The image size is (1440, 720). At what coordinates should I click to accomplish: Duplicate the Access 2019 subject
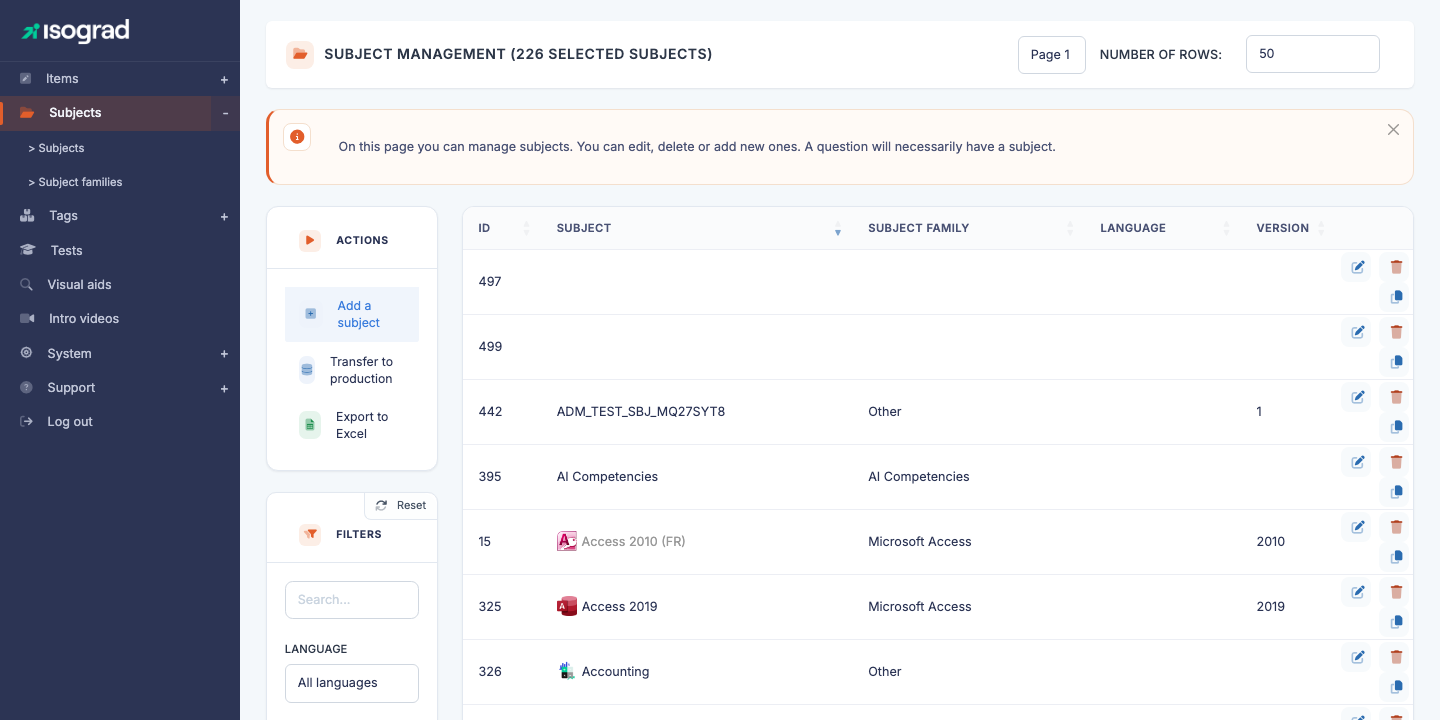pyautogui.click(x=1396, y=622)
